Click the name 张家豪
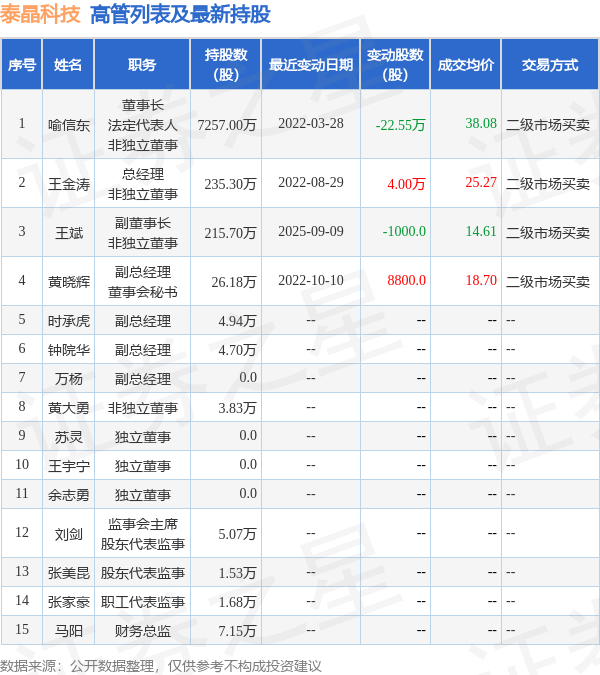 [x=69, y=602]
